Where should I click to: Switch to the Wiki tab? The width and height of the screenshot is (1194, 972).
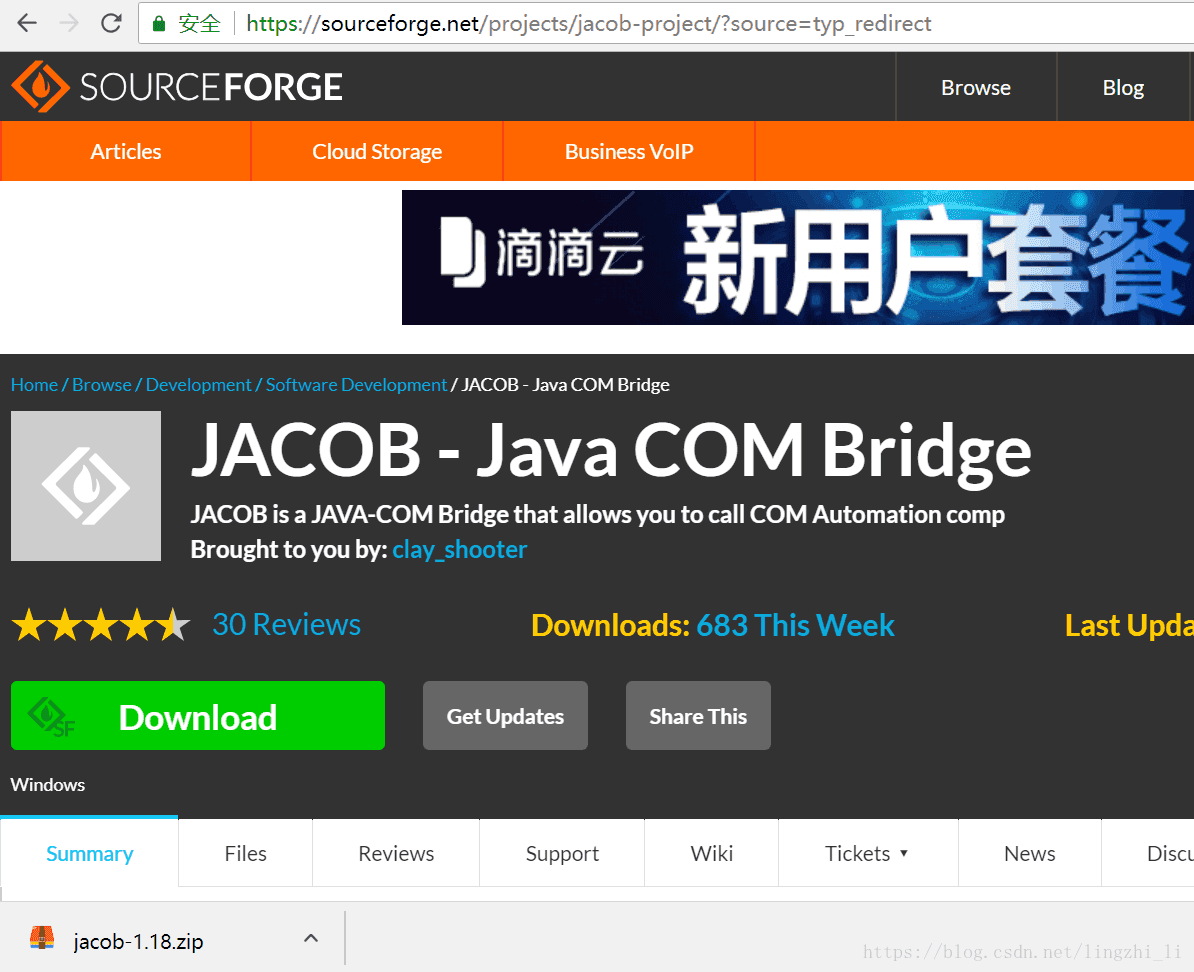coord(711,853)
